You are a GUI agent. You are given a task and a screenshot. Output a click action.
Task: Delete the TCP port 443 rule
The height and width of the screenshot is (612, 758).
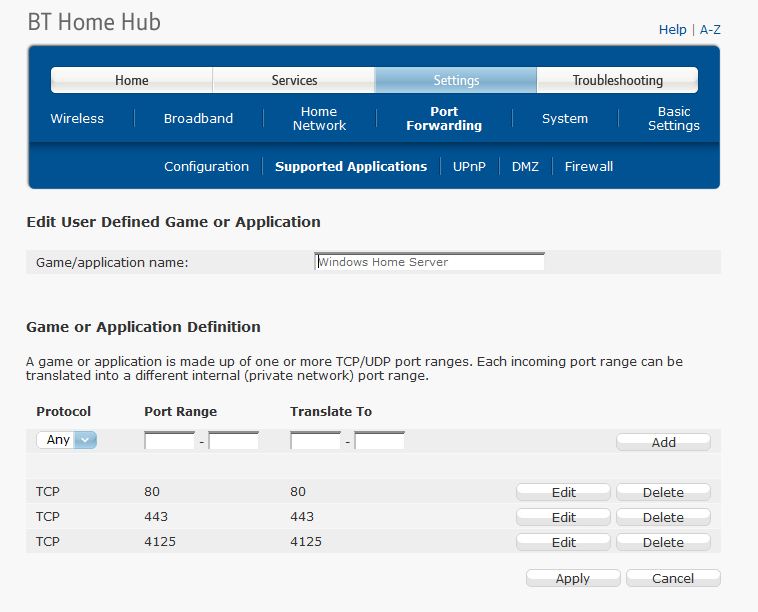click(663, 517)
